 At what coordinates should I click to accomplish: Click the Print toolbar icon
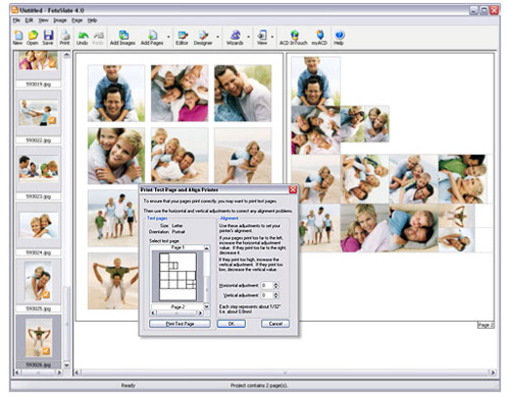click(65, 37)
